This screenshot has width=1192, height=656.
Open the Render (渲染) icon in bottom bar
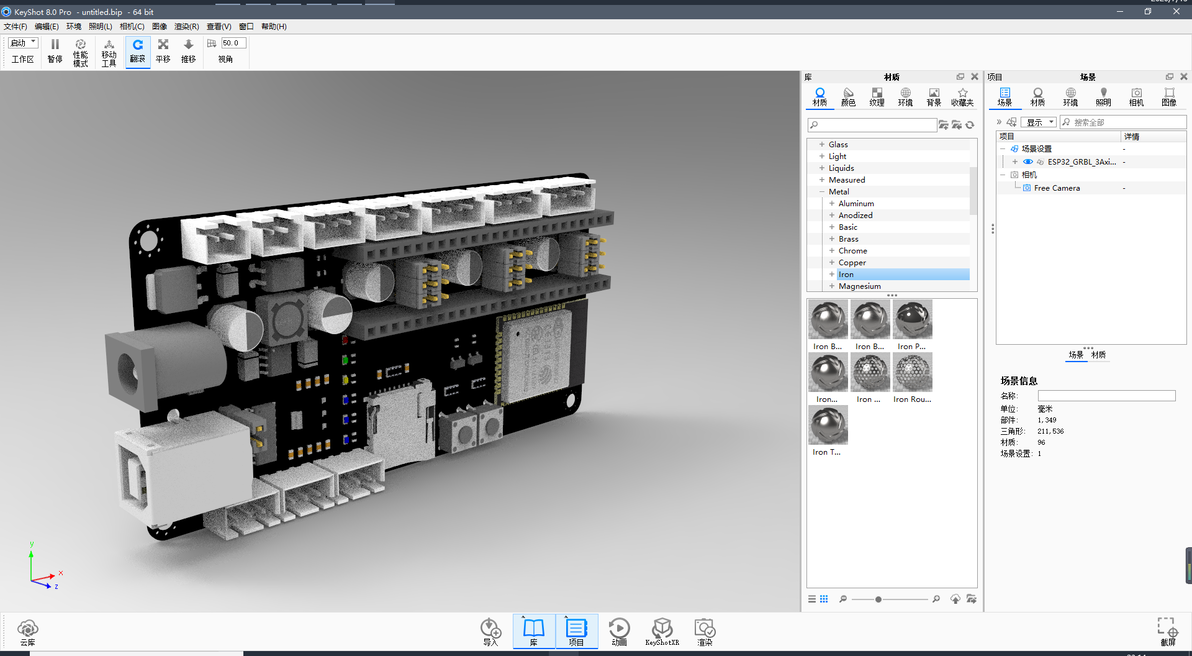pyautogui.click(x=705, y=632)
